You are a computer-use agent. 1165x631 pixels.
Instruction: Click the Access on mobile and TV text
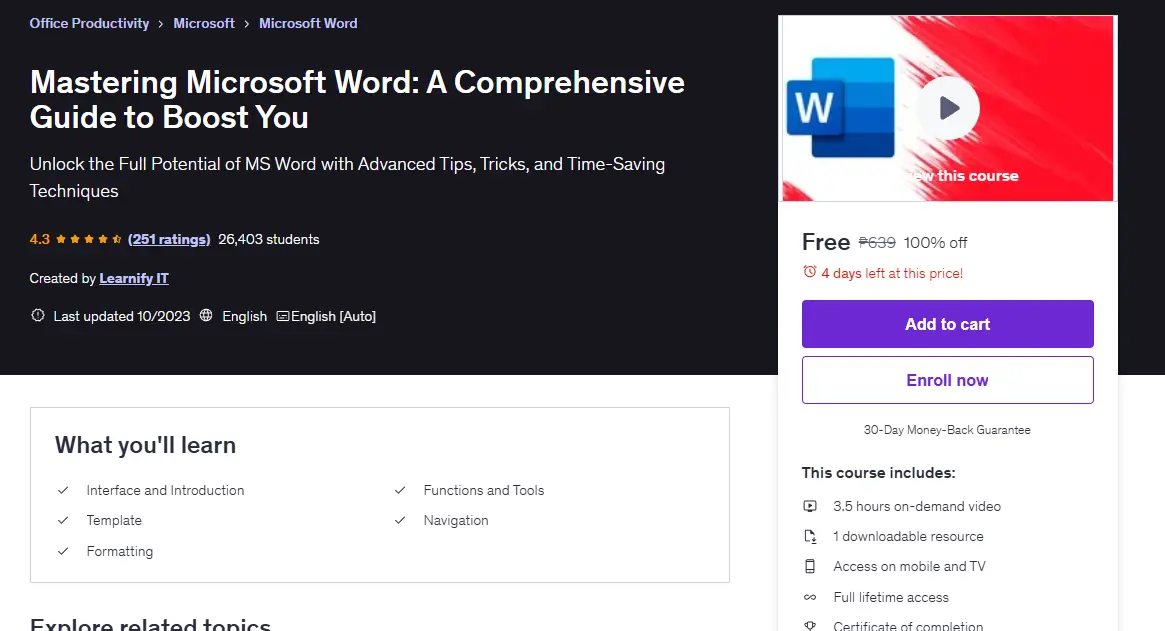[909, 566]
